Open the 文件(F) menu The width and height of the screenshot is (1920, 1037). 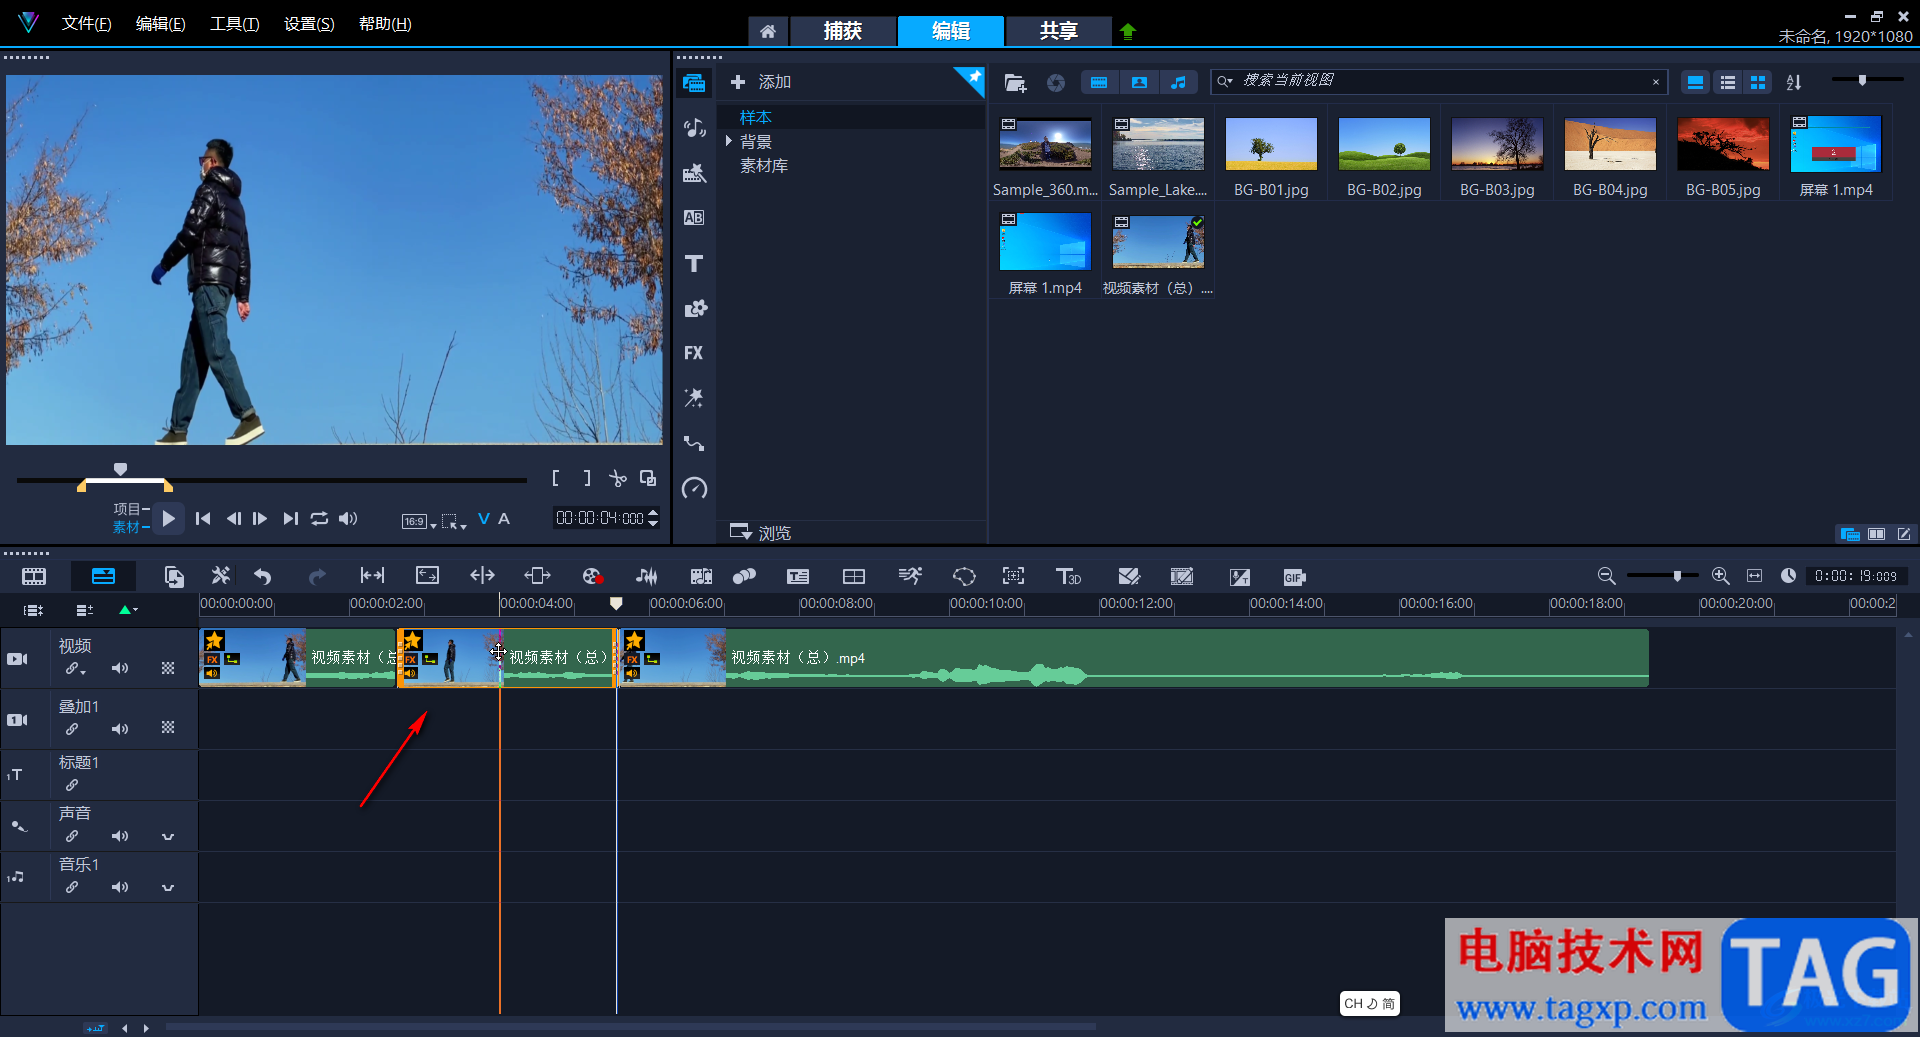[x=87, y=23]
